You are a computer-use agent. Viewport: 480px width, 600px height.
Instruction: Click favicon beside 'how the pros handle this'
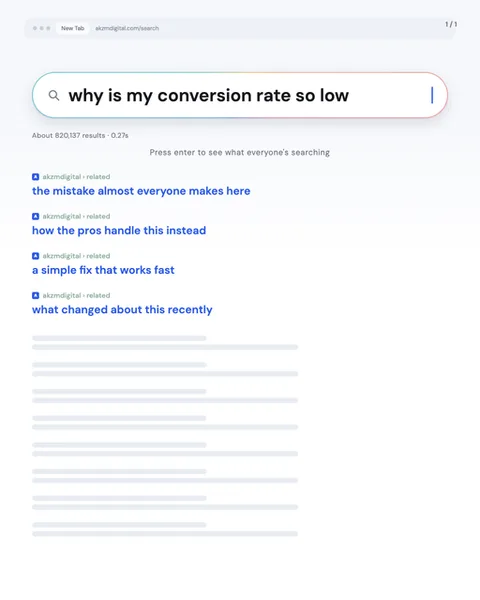click(x=36, y=216)
